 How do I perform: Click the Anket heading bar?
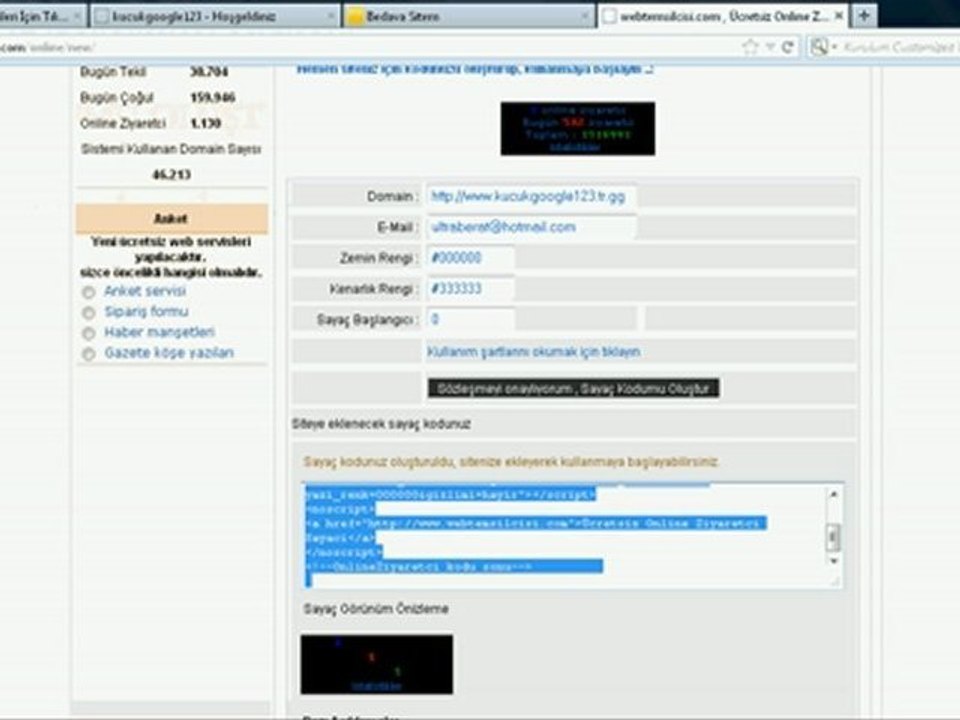click(x=171, y=219)
